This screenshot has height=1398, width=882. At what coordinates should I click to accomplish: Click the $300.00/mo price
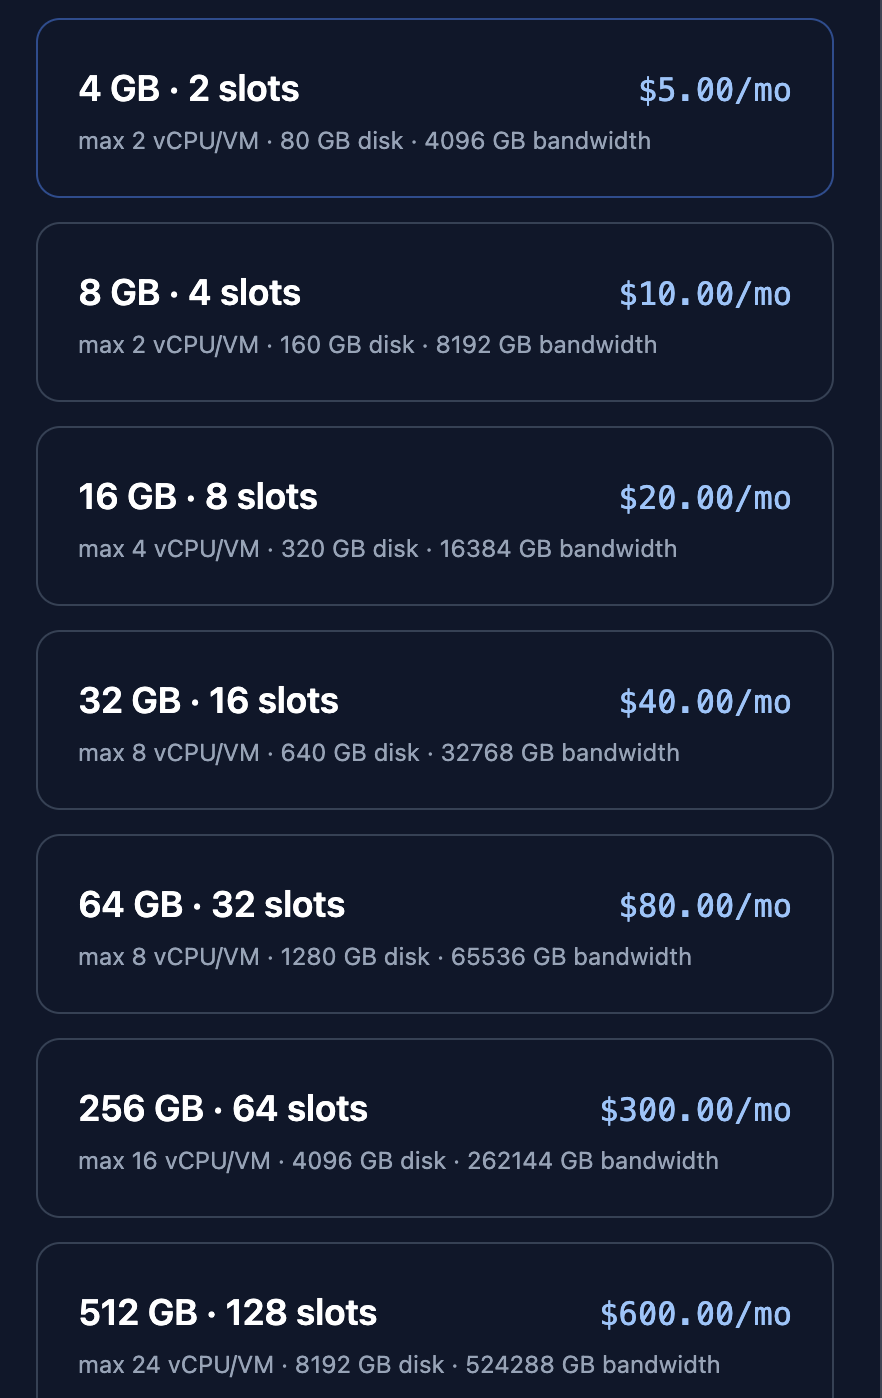pyautogui.click(x=696, y=1110)
